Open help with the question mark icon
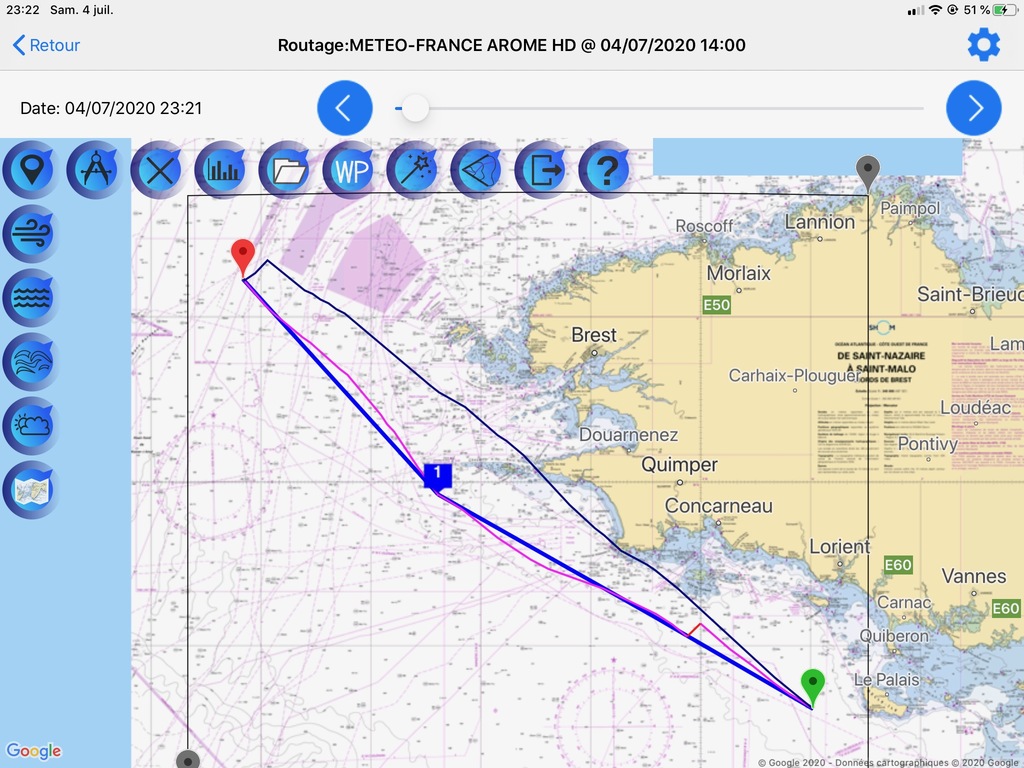Image resolution: width=1024 pixels, height=768 pixels. (607, 170)
